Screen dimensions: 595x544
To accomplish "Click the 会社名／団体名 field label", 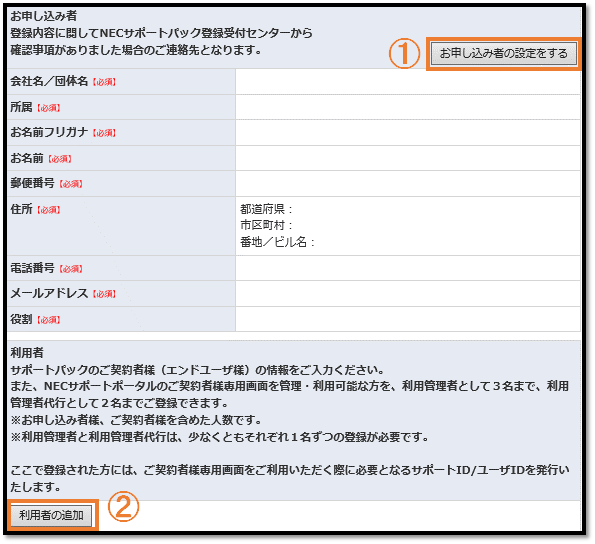I will point(49,81).
